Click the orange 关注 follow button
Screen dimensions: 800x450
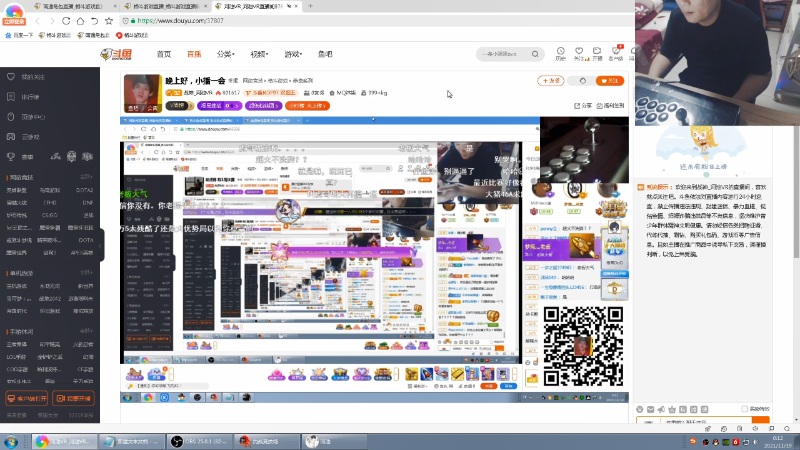[610, 81]
